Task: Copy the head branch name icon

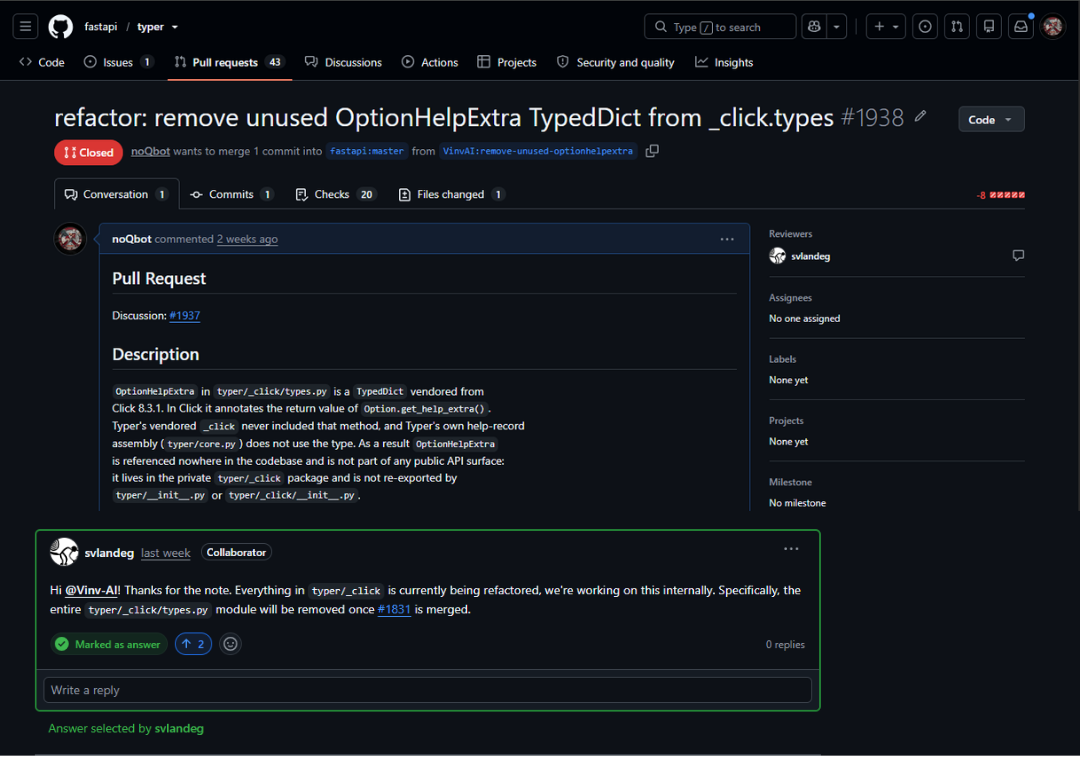Action: [x=652, y=151]
